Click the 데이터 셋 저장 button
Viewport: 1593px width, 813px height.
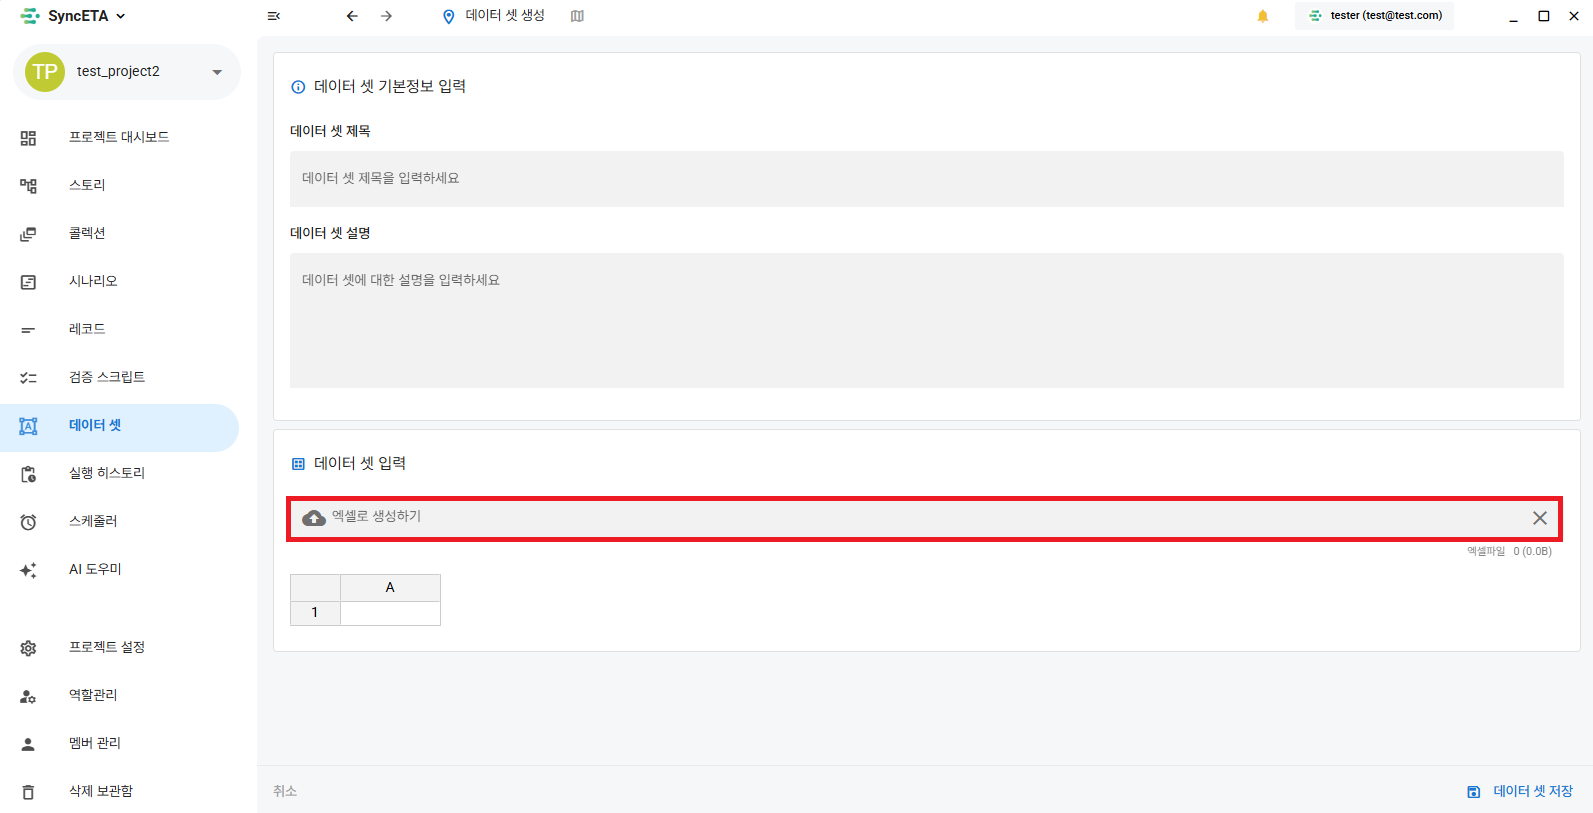1532,791
